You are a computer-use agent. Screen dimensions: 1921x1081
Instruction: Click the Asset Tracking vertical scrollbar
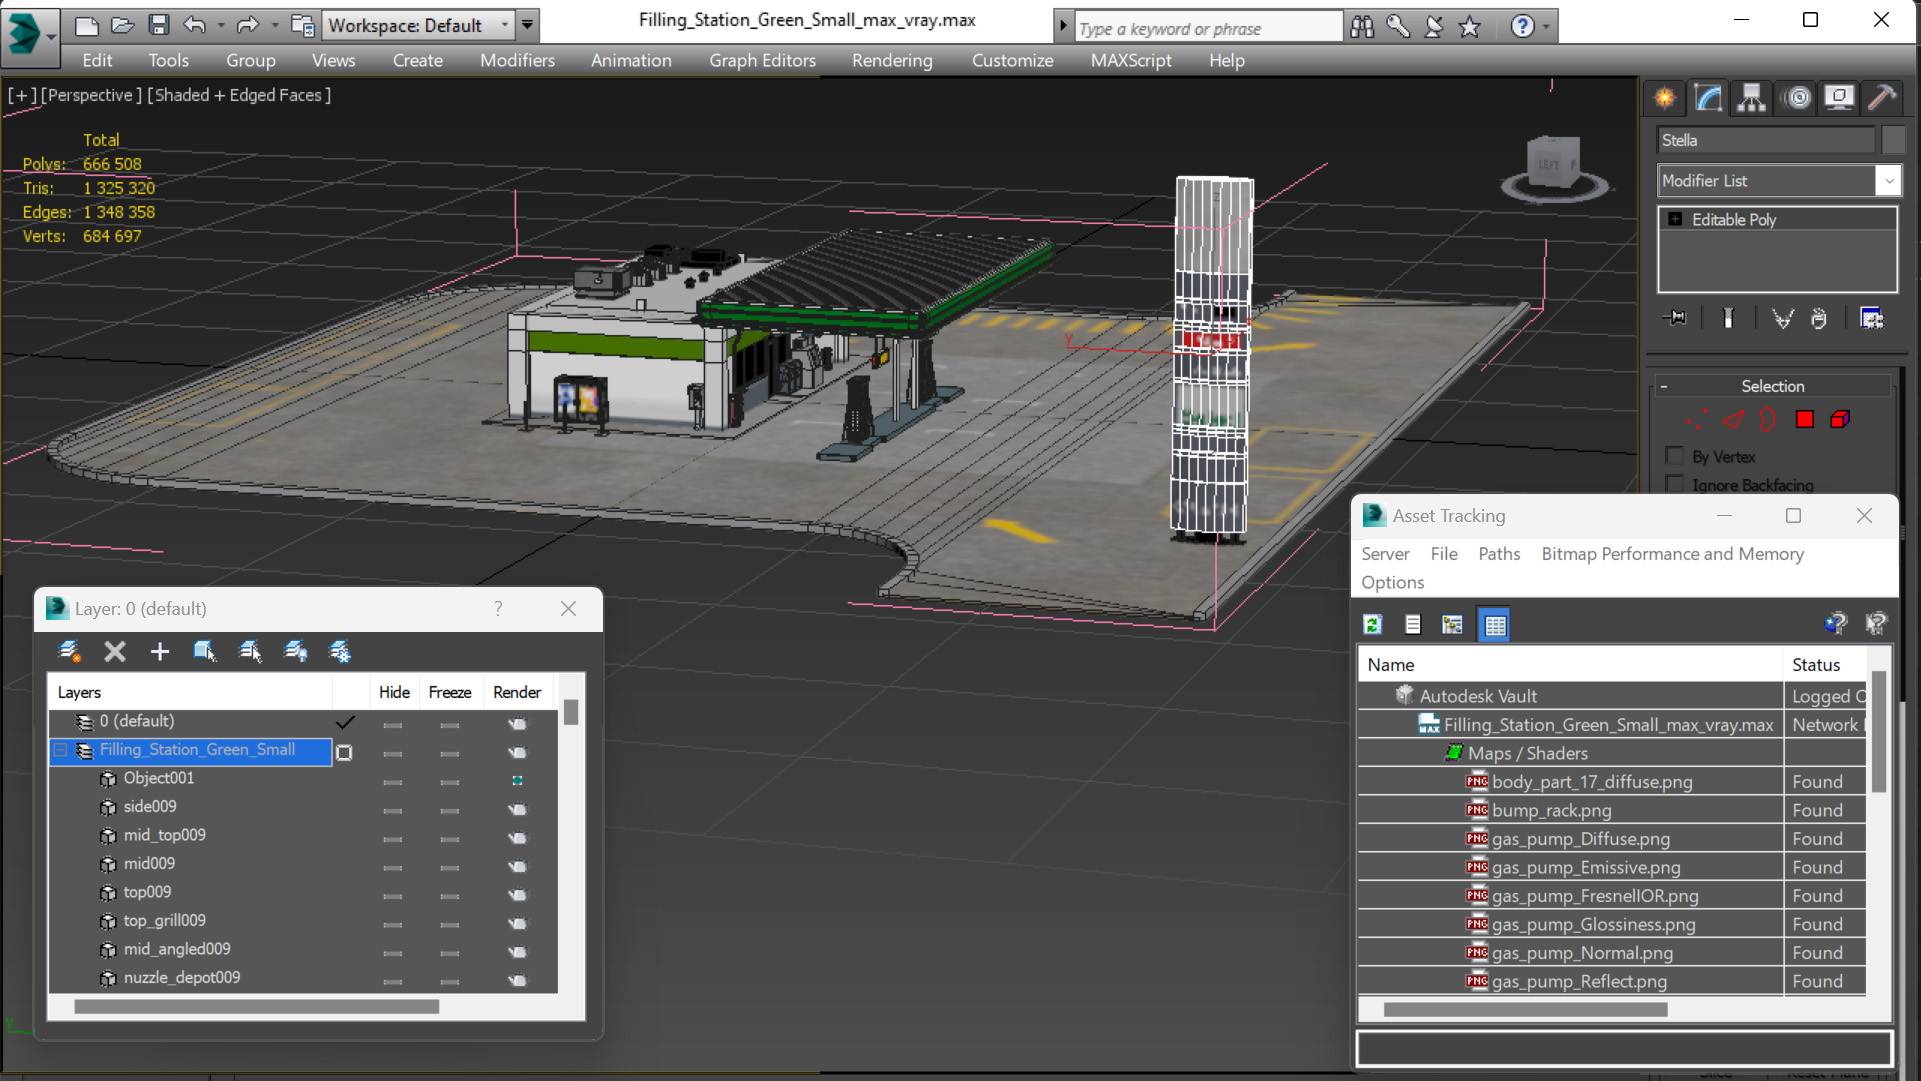pyautogui.click(x=1879, y=730)
